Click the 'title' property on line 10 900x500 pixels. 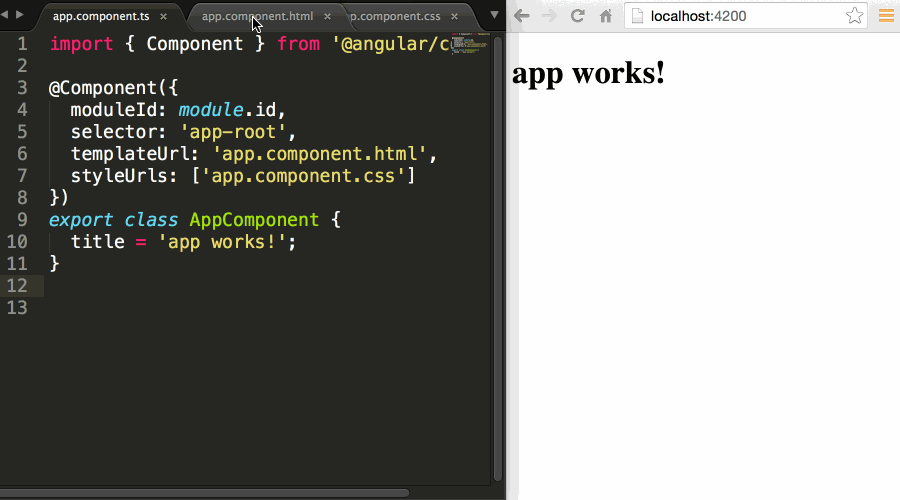(98, 242)
